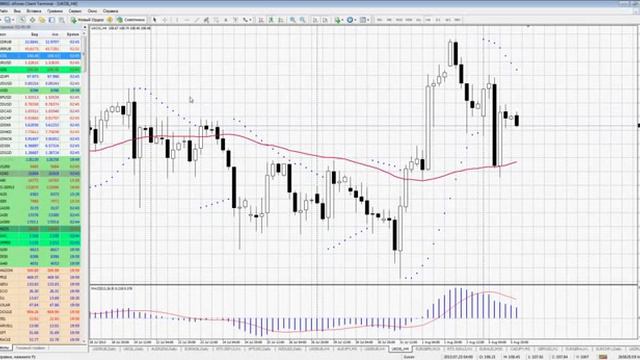
Task: Toggle chart auto scroll
Action: 316,20
